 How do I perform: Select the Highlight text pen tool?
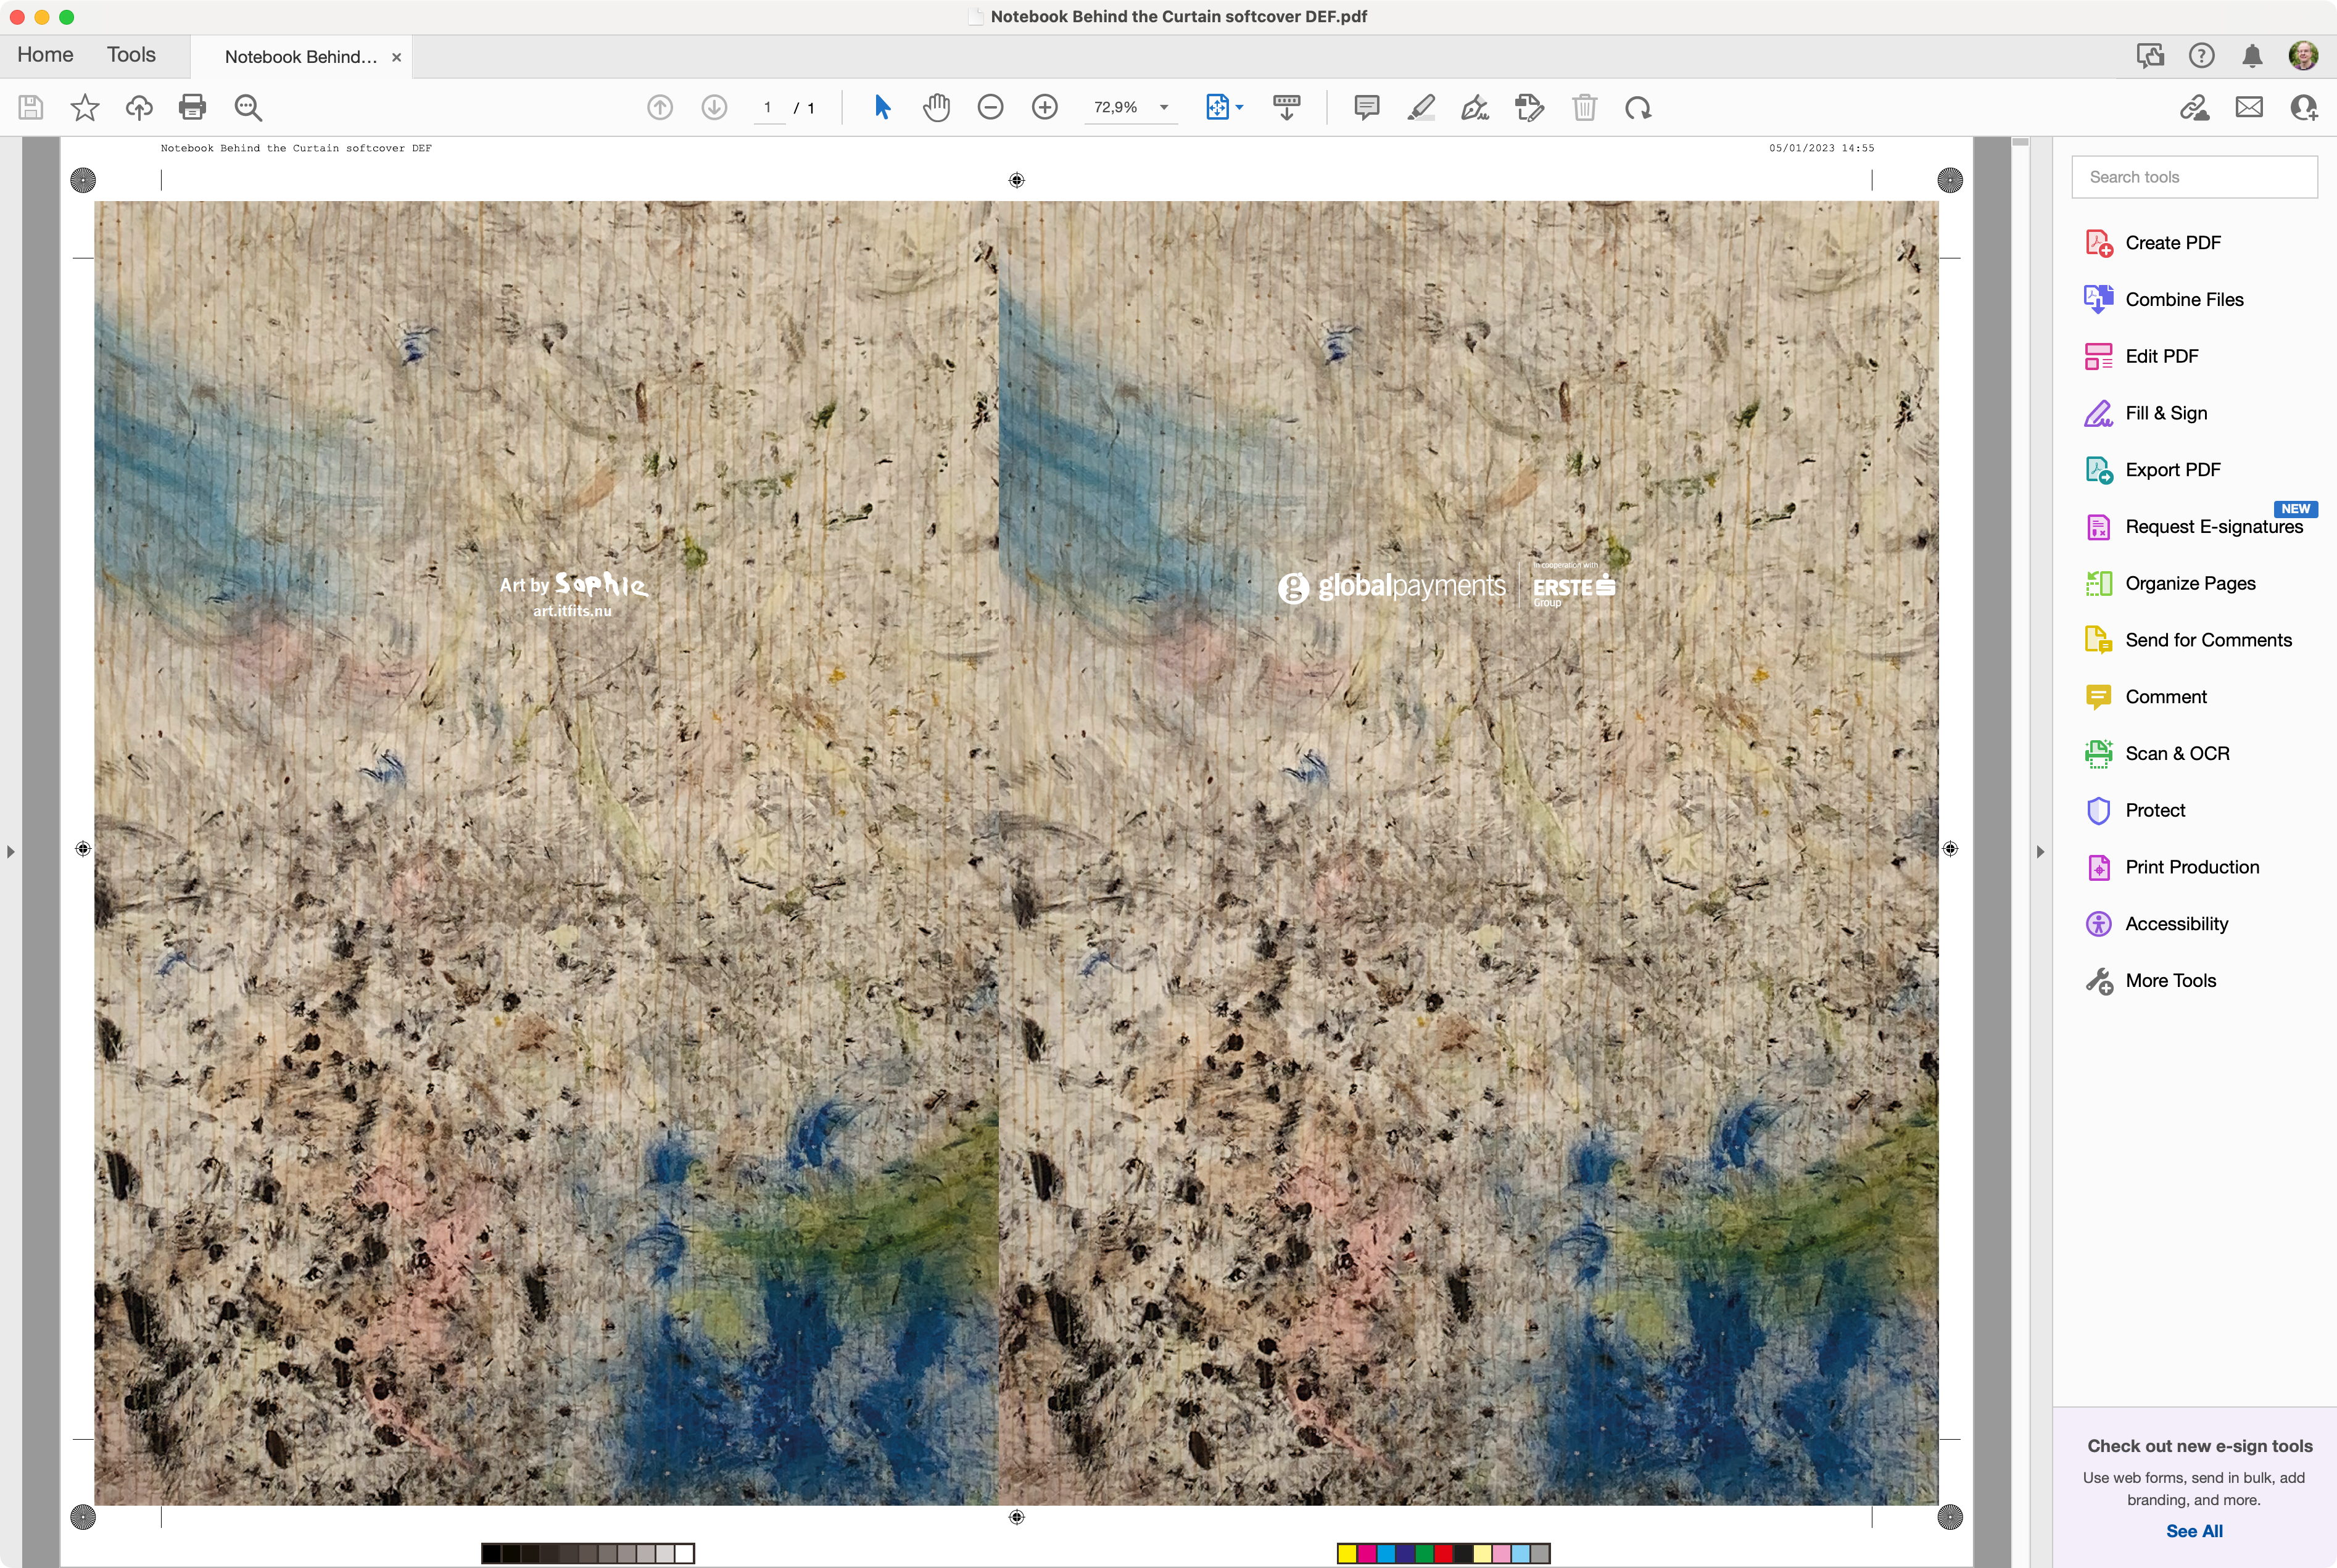(x=1420, y=107)
